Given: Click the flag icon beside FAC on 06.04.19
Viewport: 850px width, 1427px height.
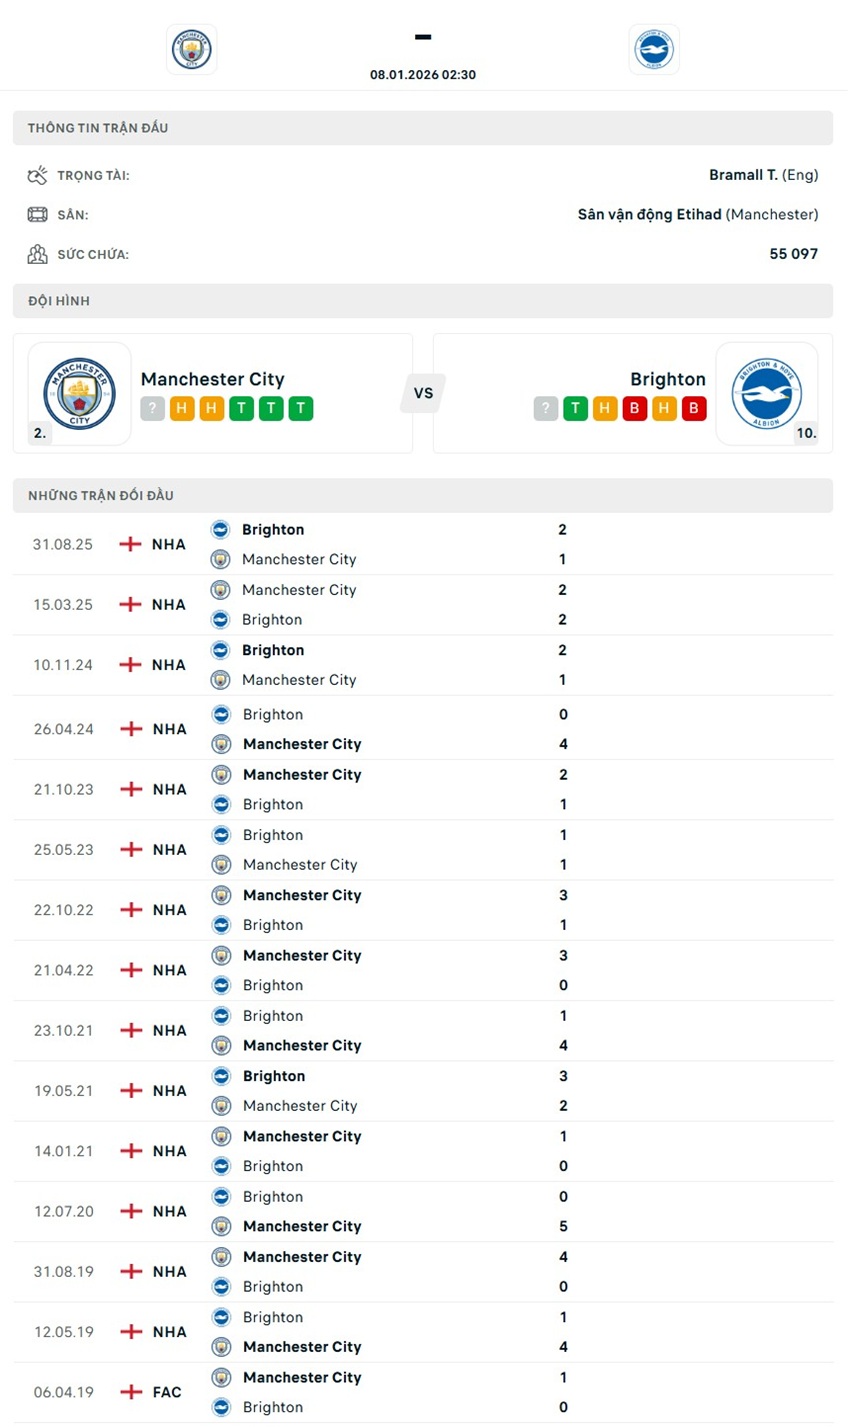Looking at the screenshot, I should point(129,1391).
